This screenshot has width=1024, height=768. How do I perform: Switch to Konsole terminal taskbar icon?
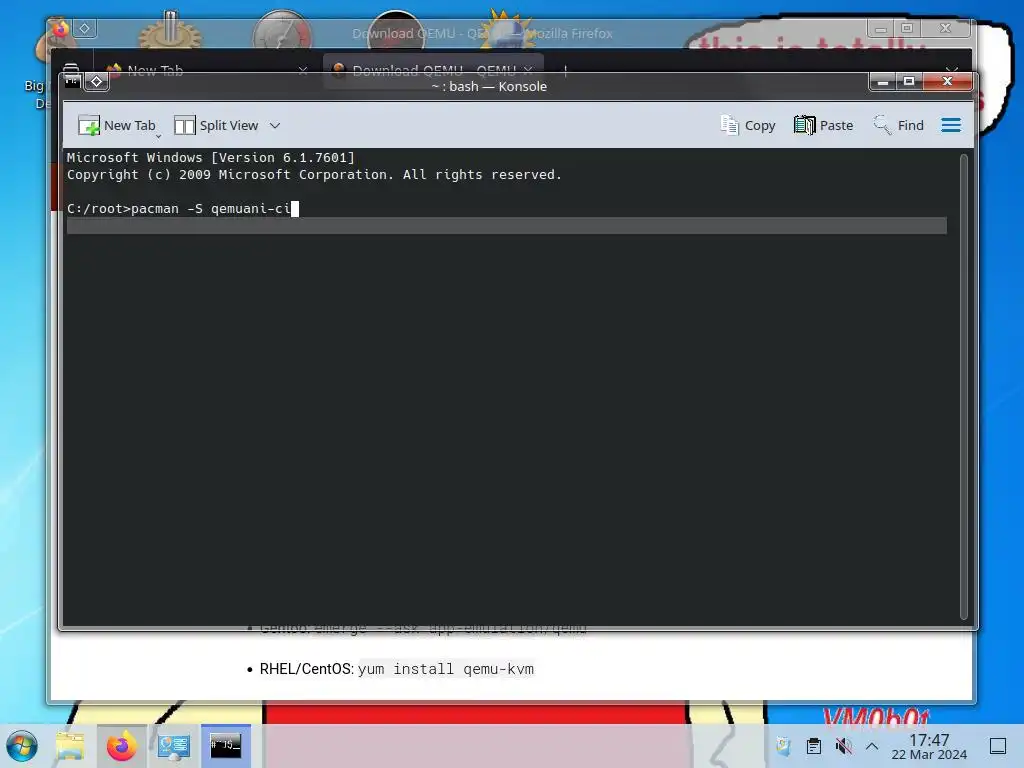225,746
